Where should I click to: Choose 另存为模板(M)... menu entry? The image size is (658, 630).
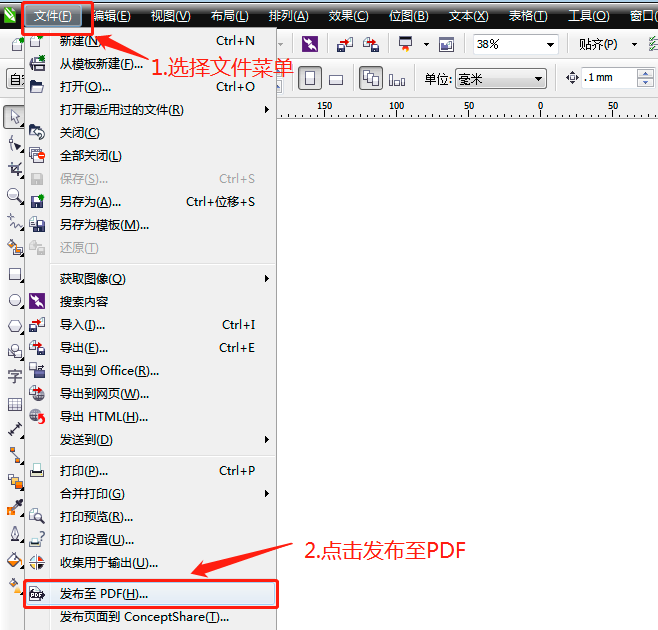[x=151, y=225]
